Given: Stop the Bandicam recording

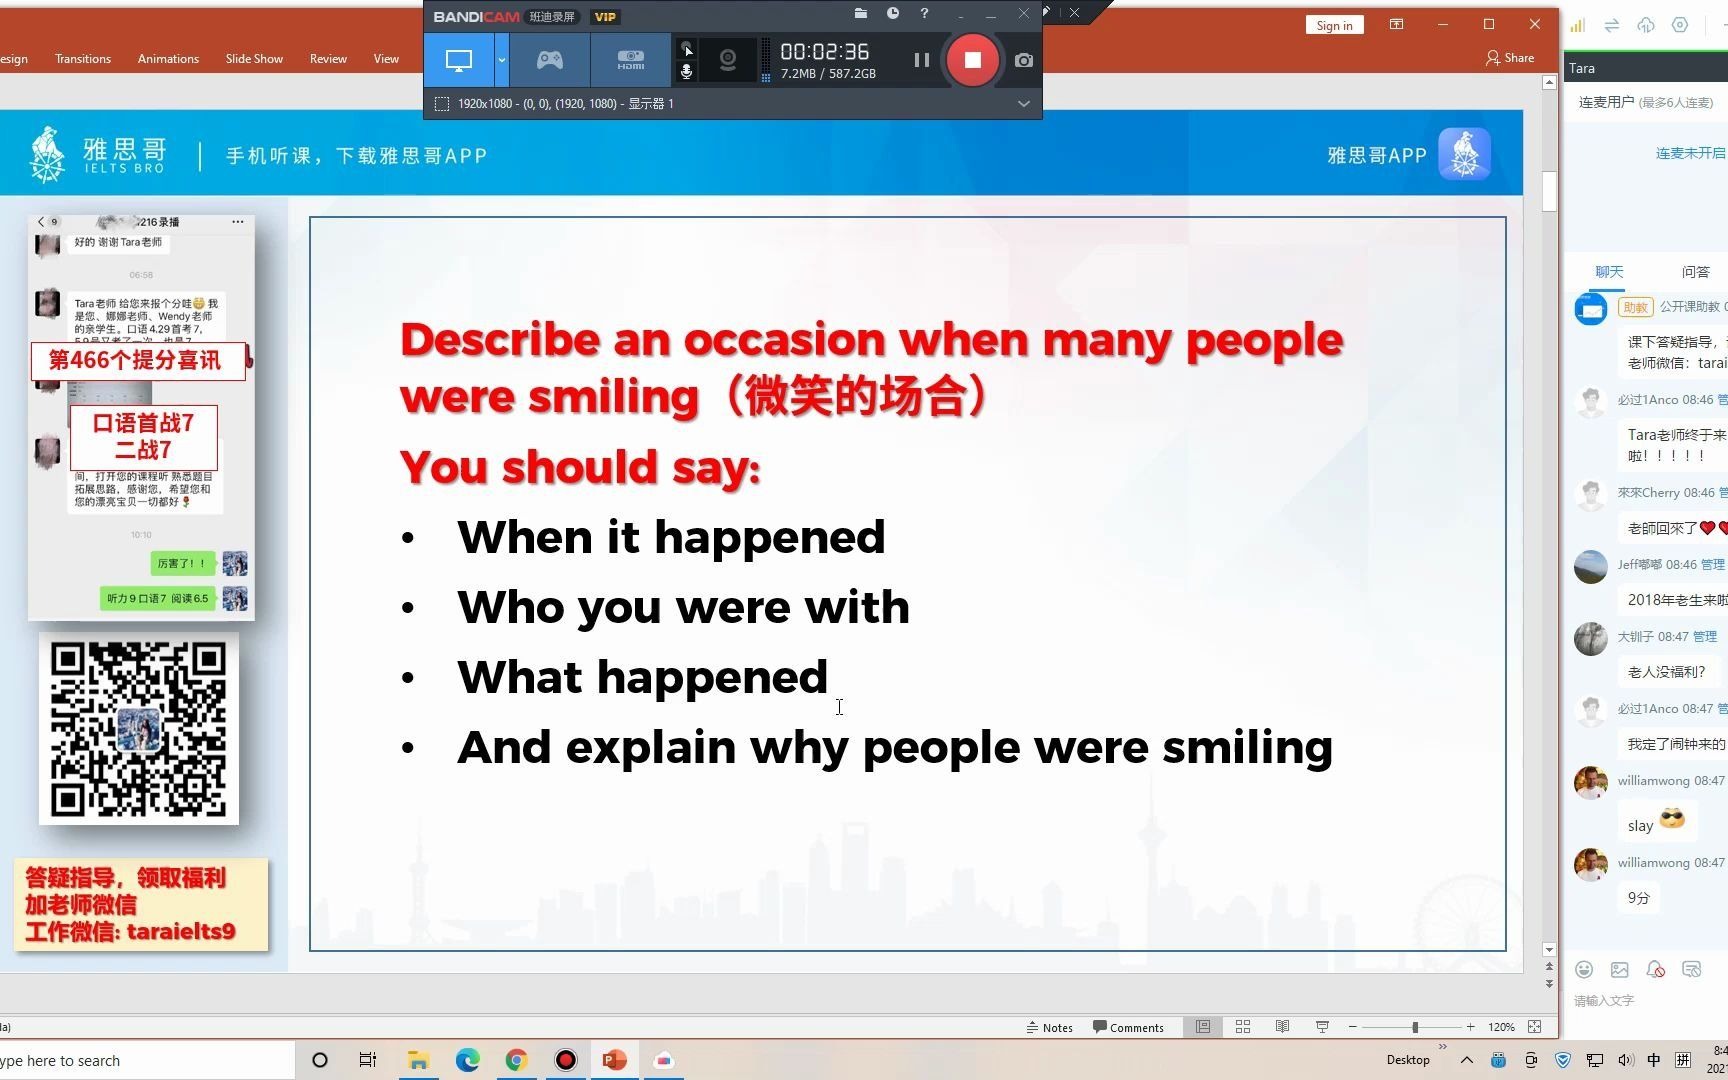Looking at the screenshot, I should (972, 60).
